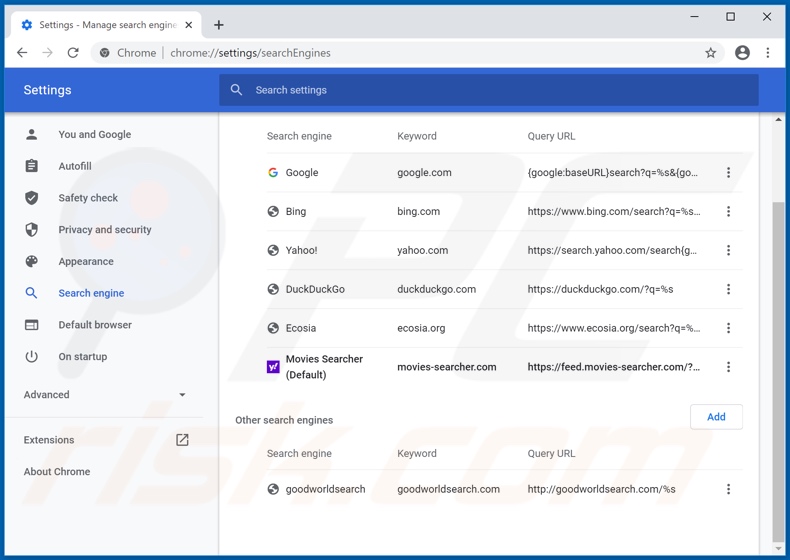Click in the Search settings field
Image resolution: width=790 pixels, height=560 pixels.
tap(488, 90)
